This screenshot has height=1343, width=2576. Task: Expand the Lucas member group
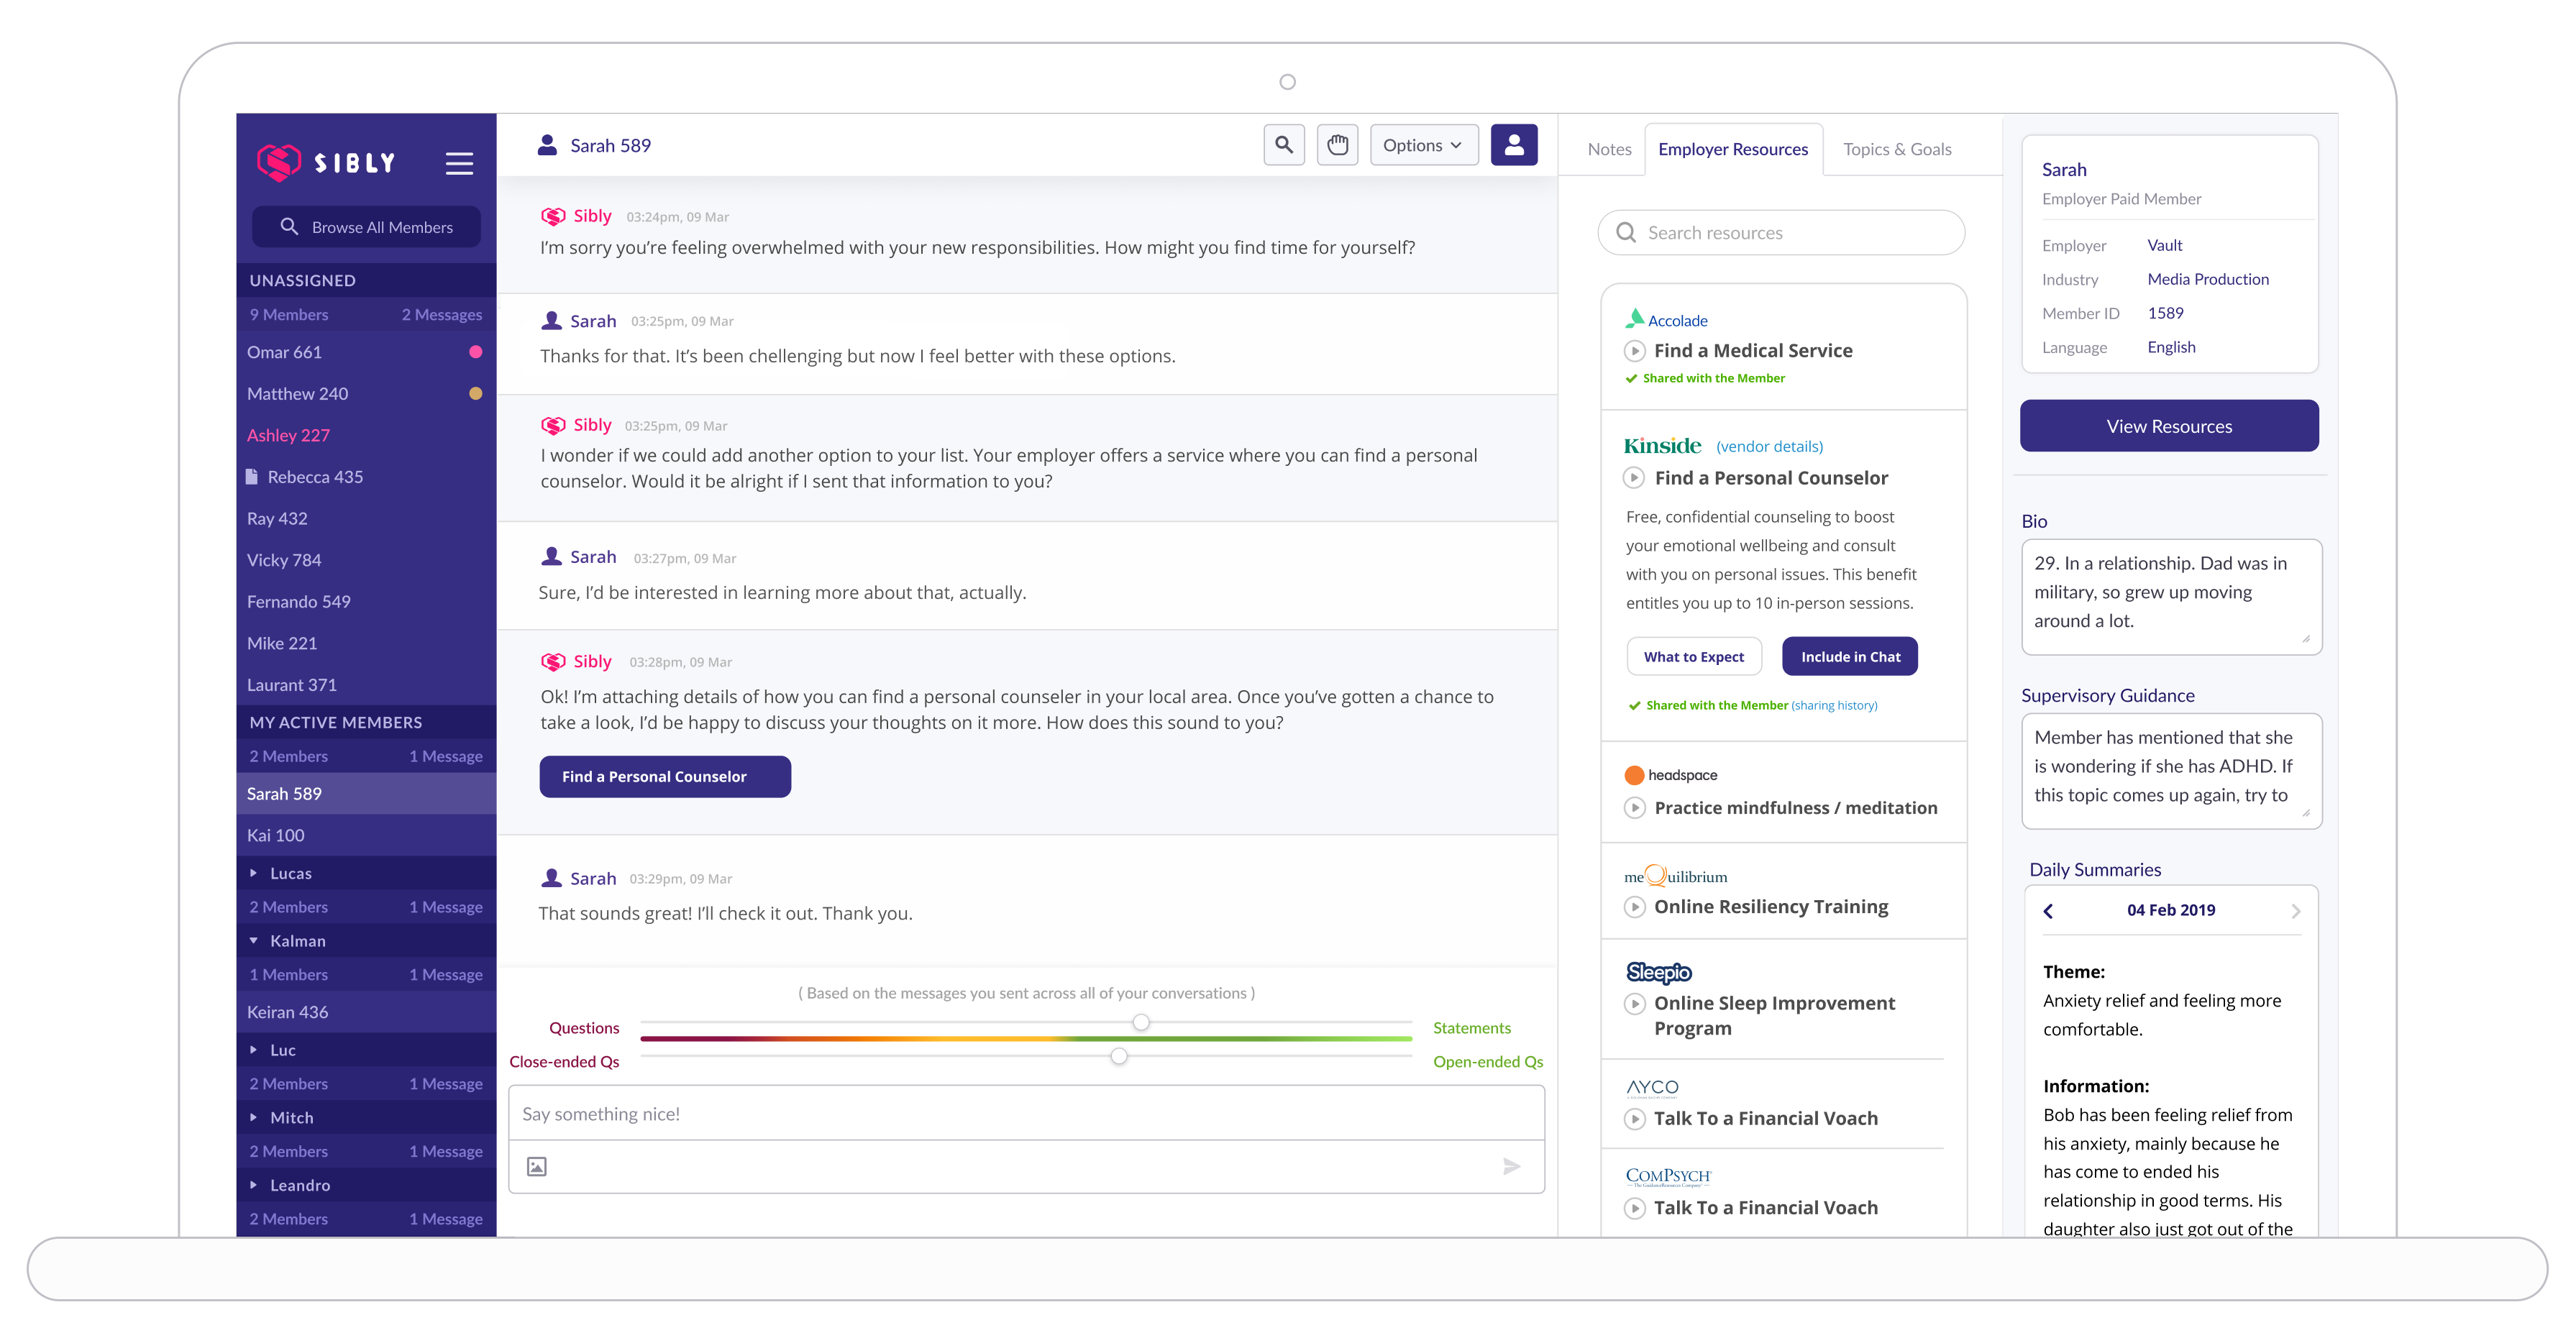coord(254,873)
